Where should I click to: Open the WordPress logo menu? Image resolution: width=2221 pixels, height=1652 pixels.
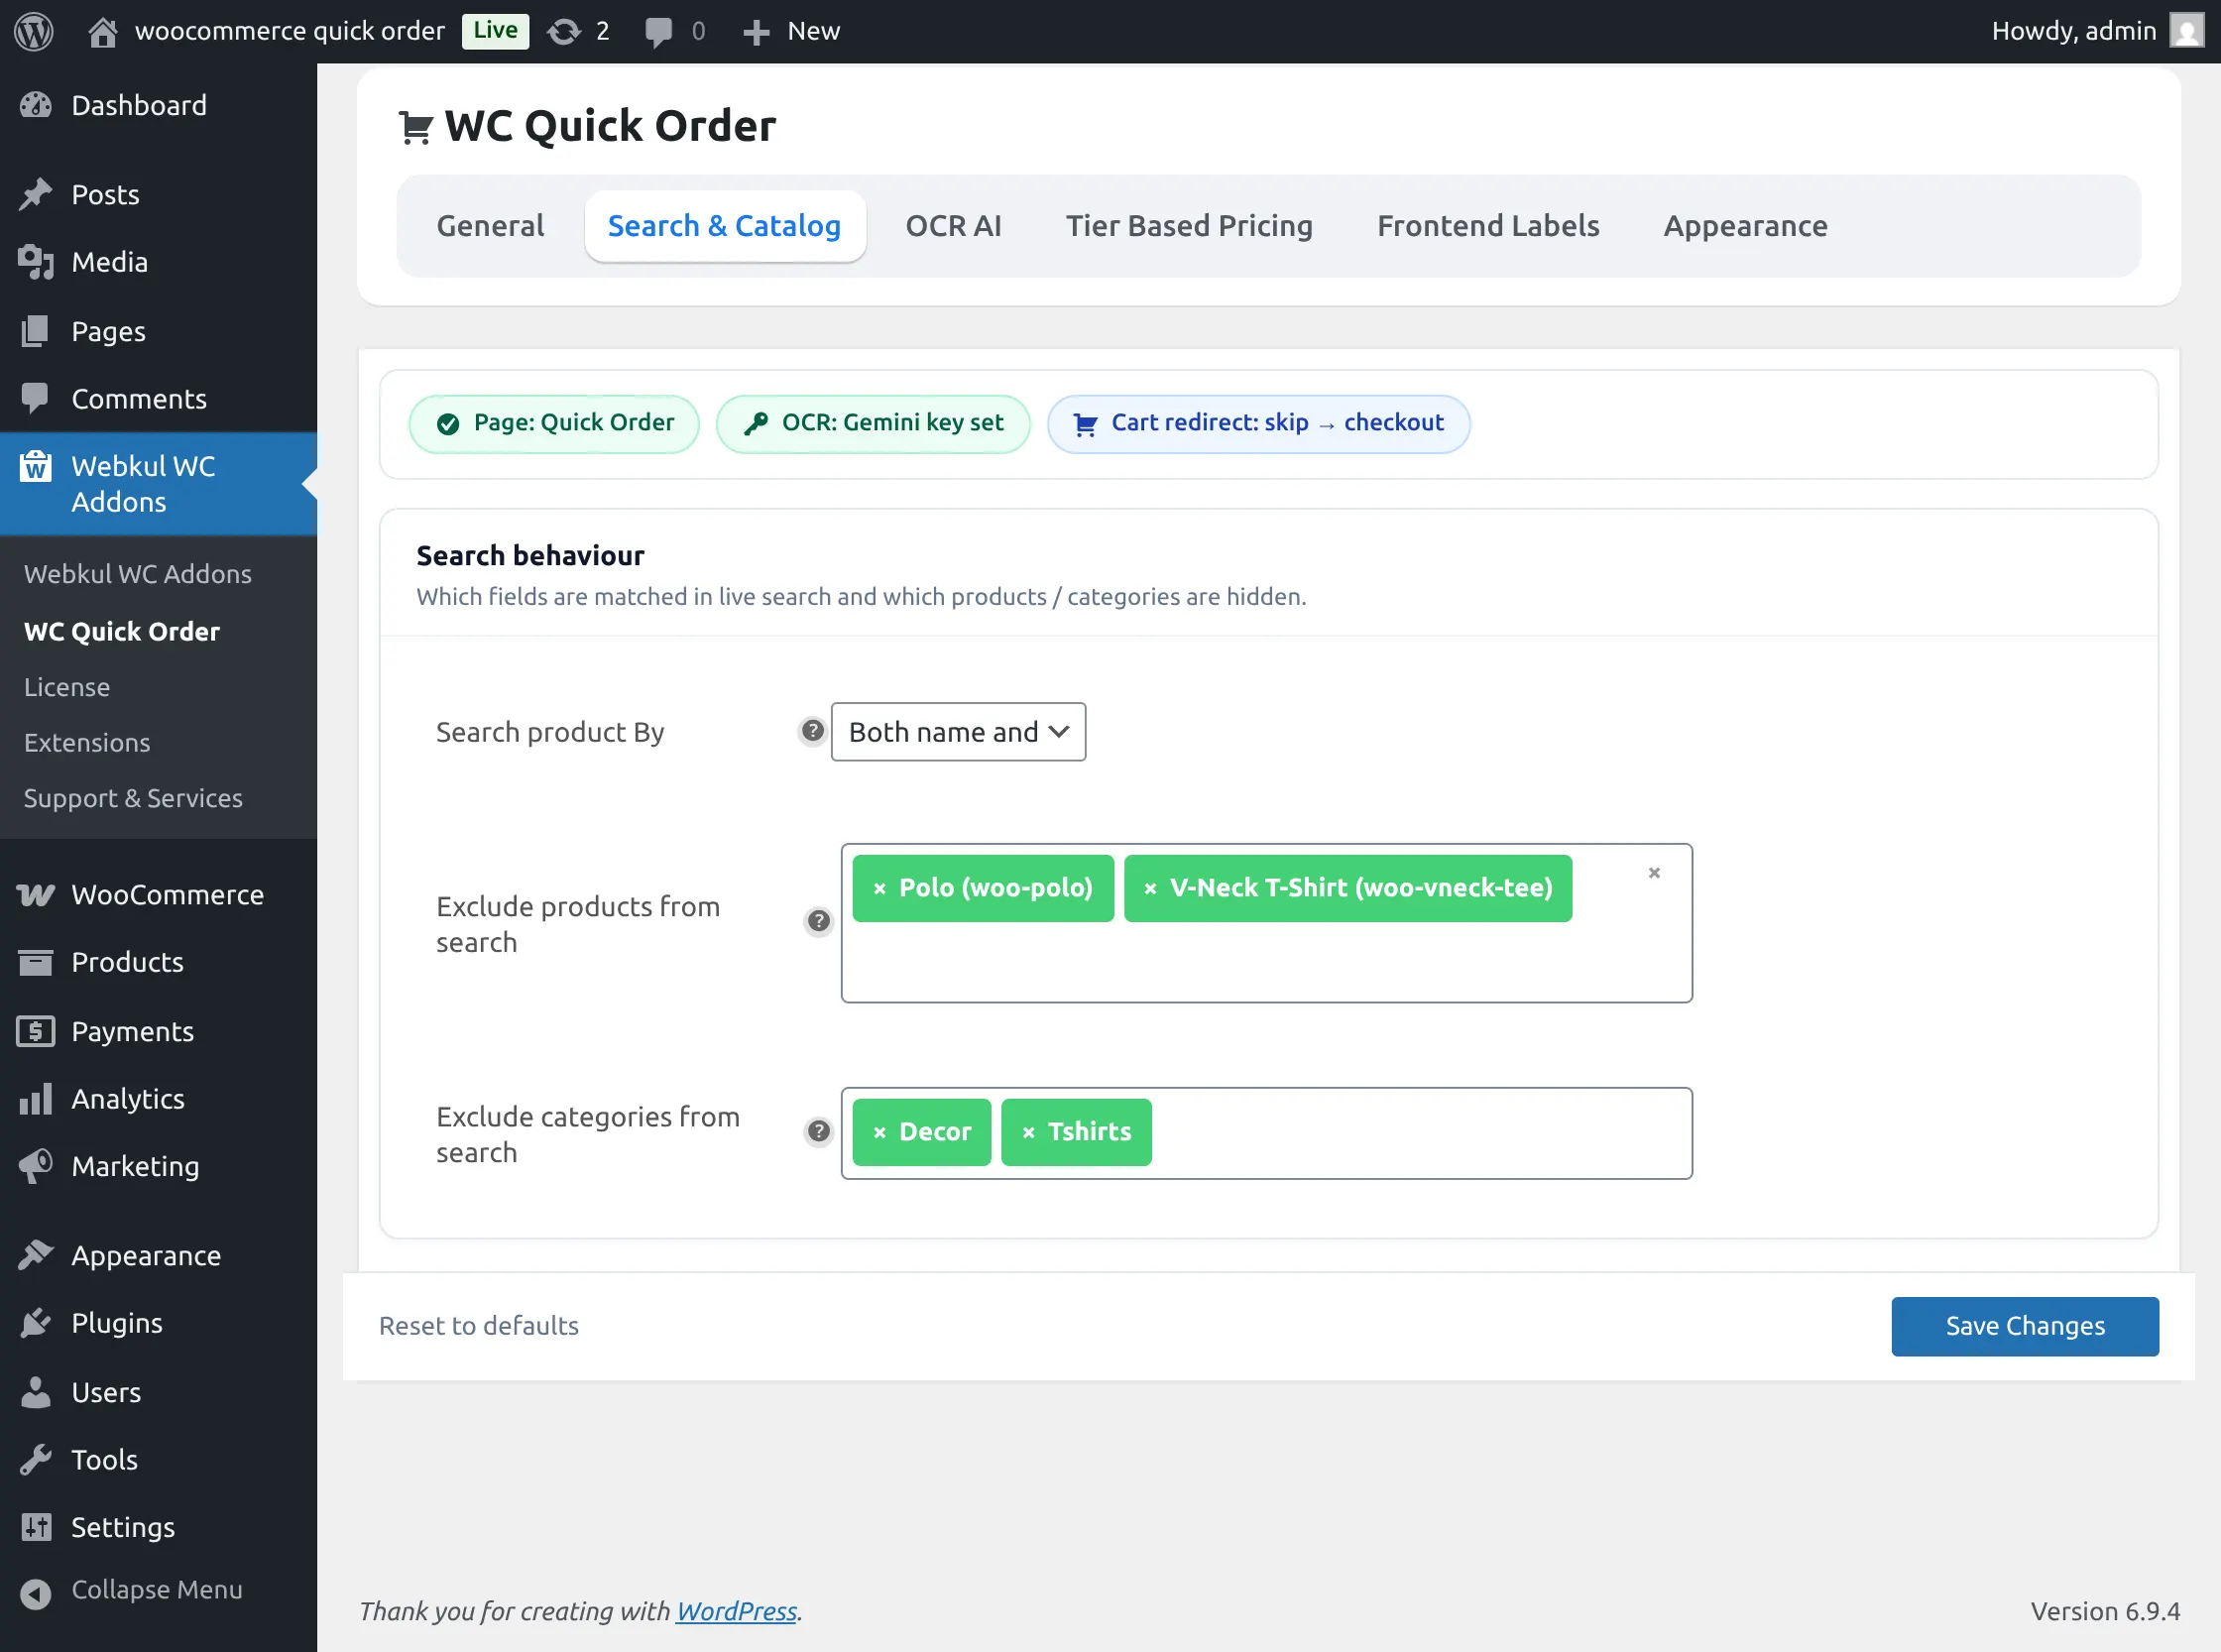[x=34, y=31]
